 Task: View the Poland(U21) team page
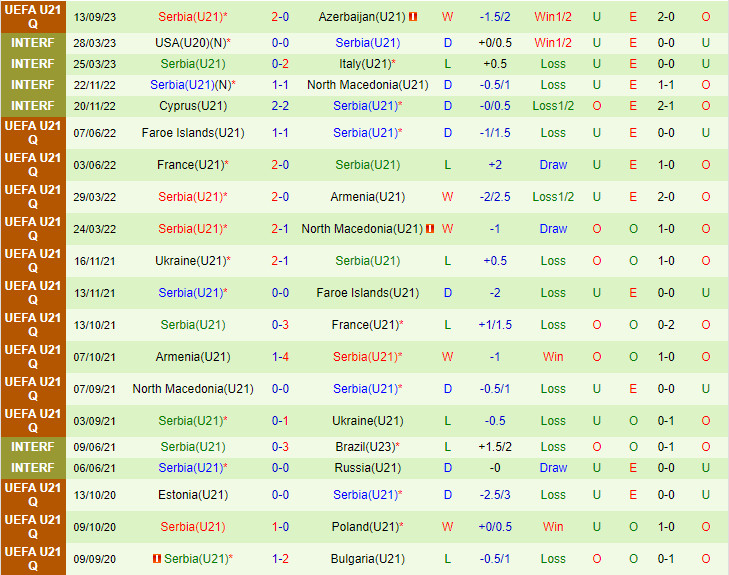[x=368, y=527]
